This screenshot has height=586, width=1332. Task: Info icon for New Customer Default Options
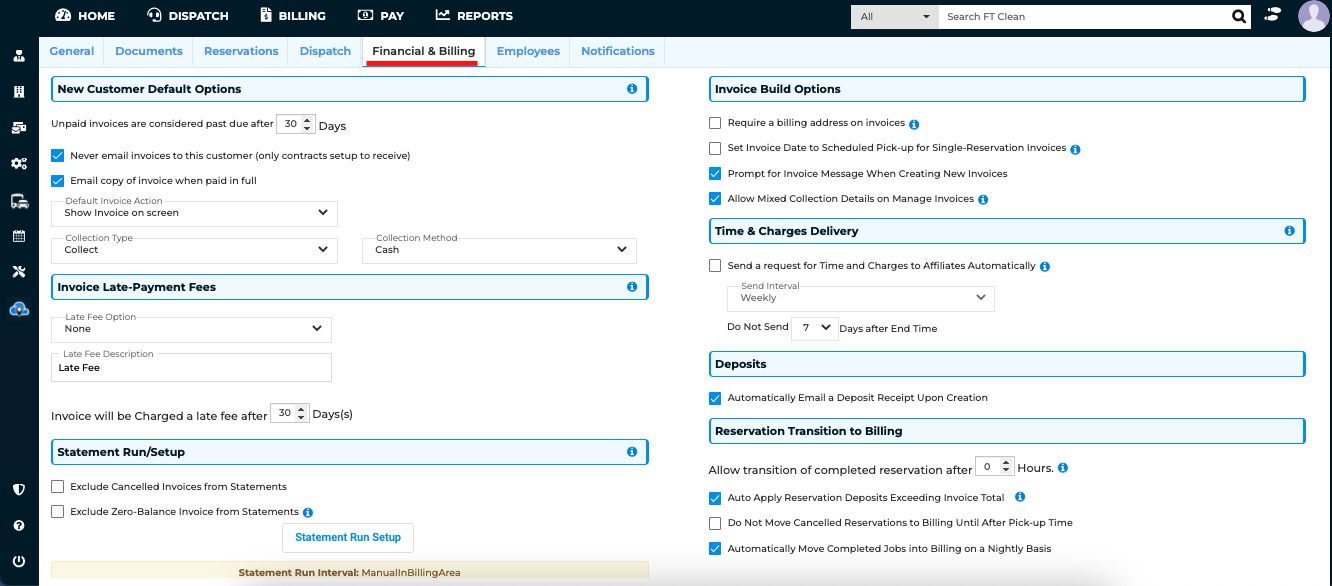coord(632,89)
